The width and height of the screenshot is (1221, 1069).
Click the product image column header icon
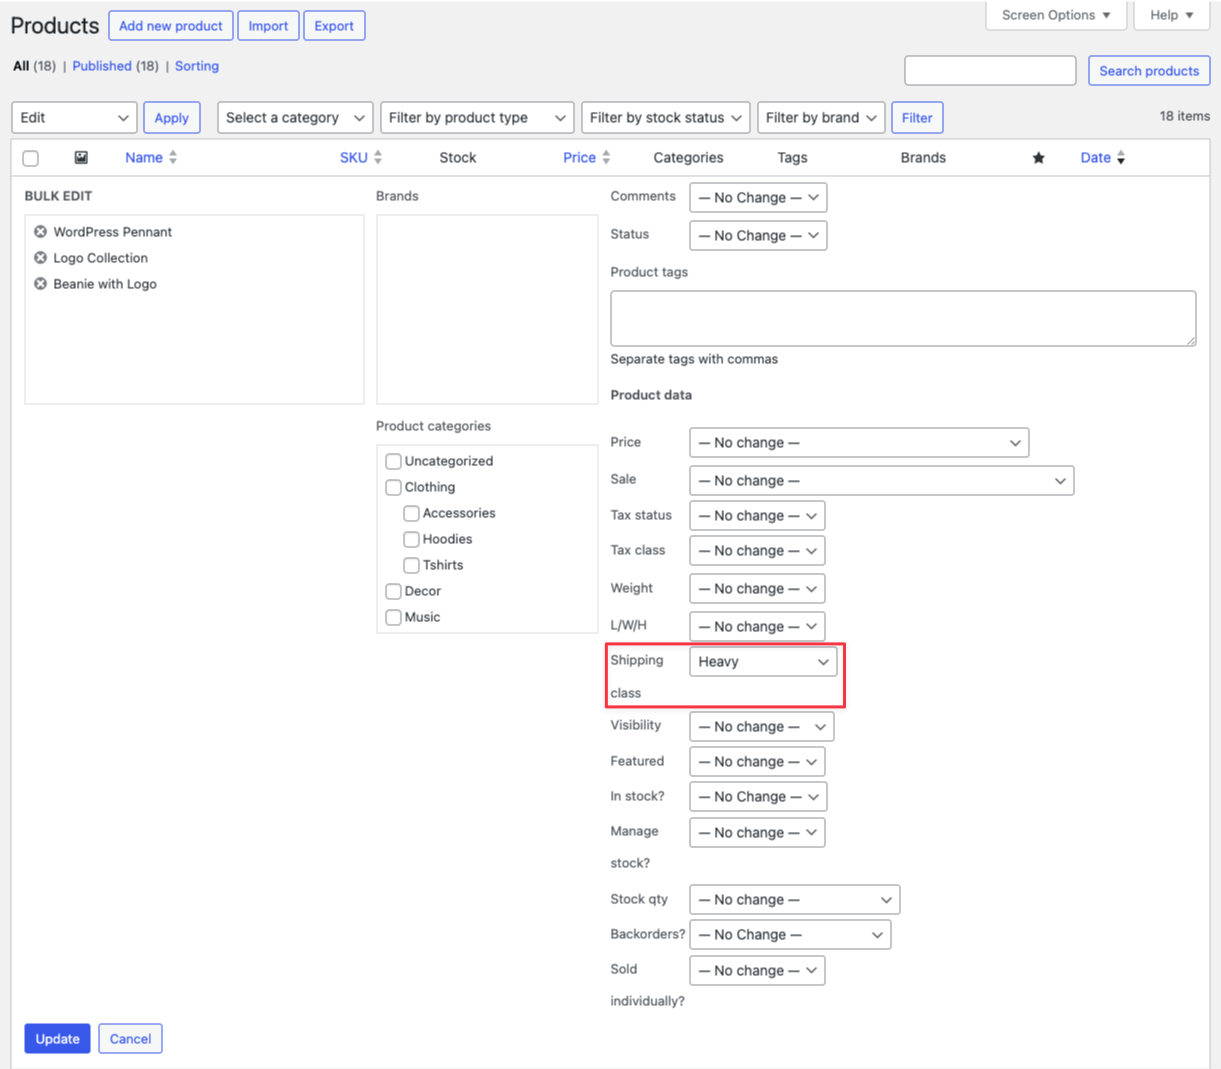coord(80,157)
